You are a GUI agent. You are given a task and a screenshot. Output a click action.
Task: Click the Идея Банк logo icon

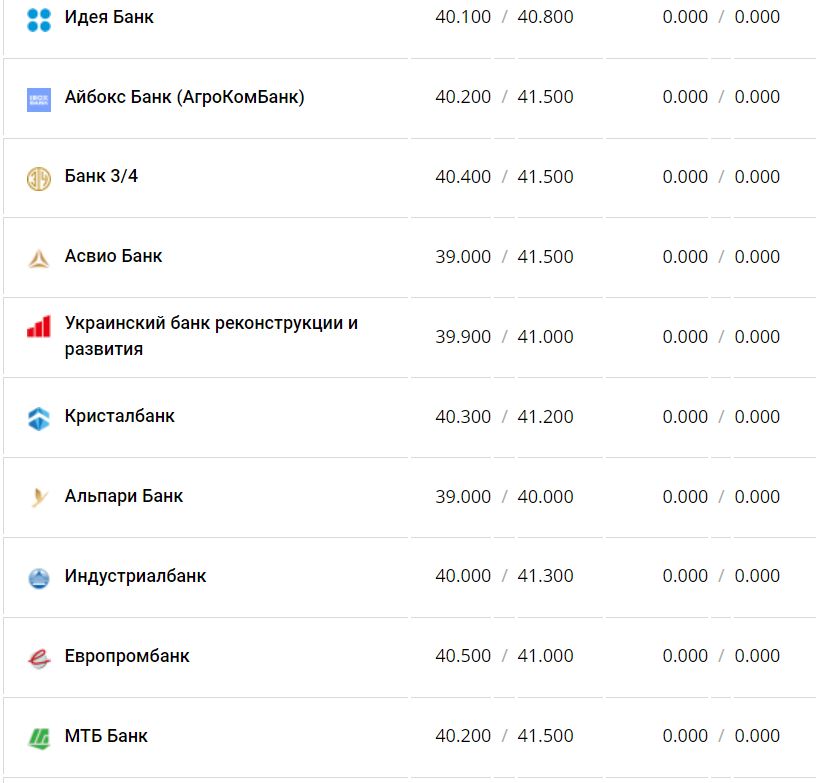pyautogui.click(x=38, y=19)
